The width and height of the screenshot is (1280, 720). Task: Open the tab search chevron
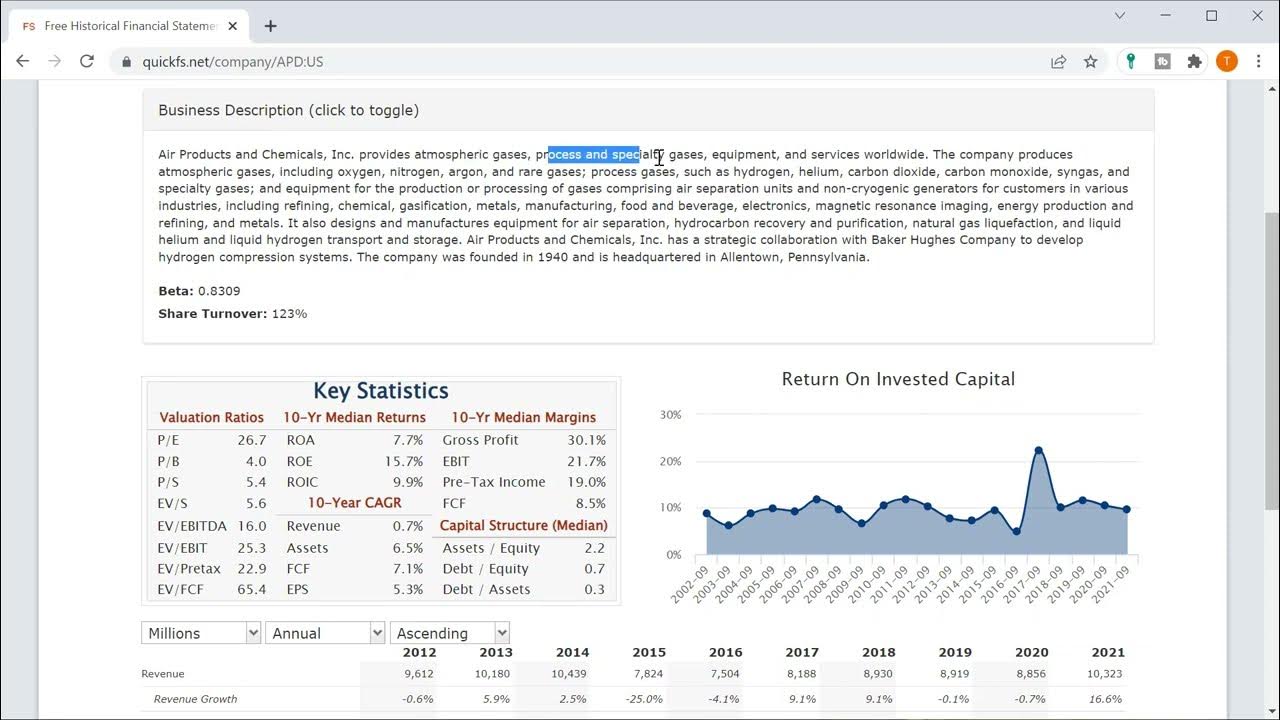click(1120, 16)
